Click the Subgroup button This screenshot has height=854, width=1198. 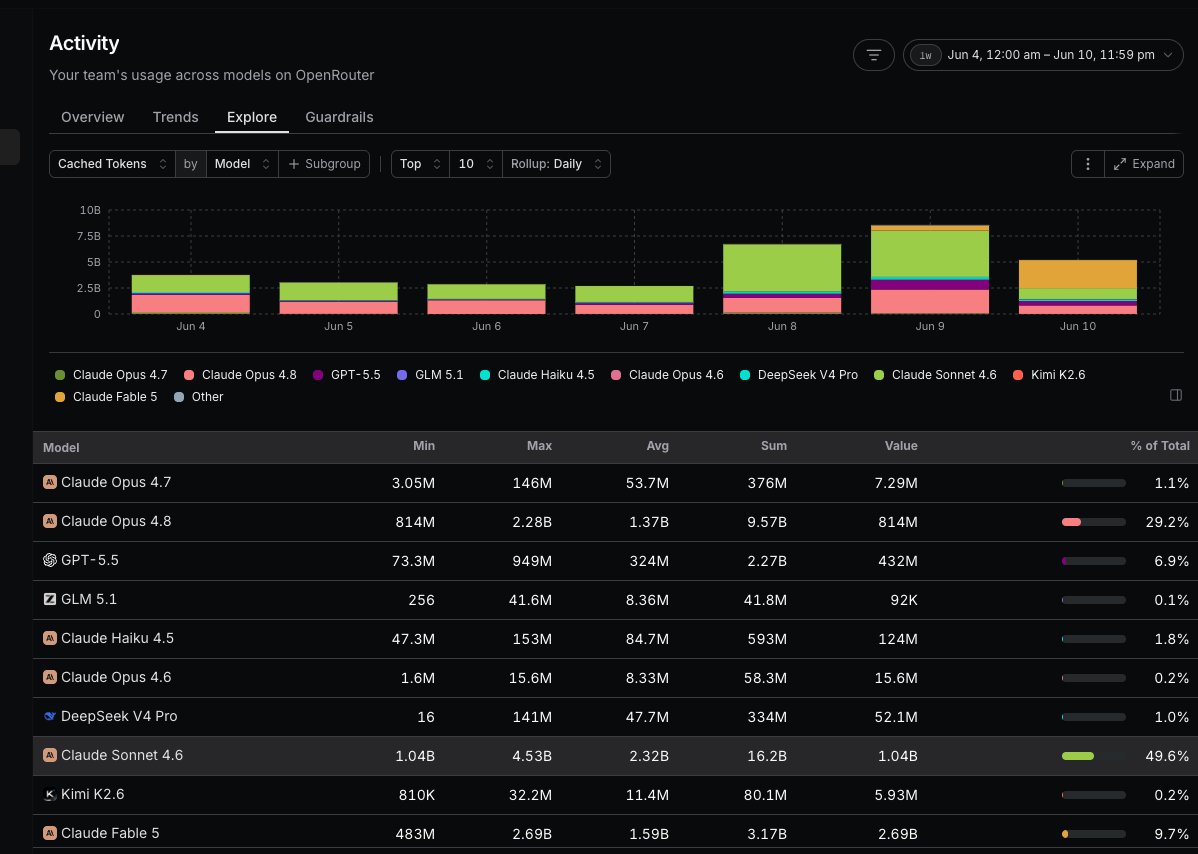[x=324, y=164]
